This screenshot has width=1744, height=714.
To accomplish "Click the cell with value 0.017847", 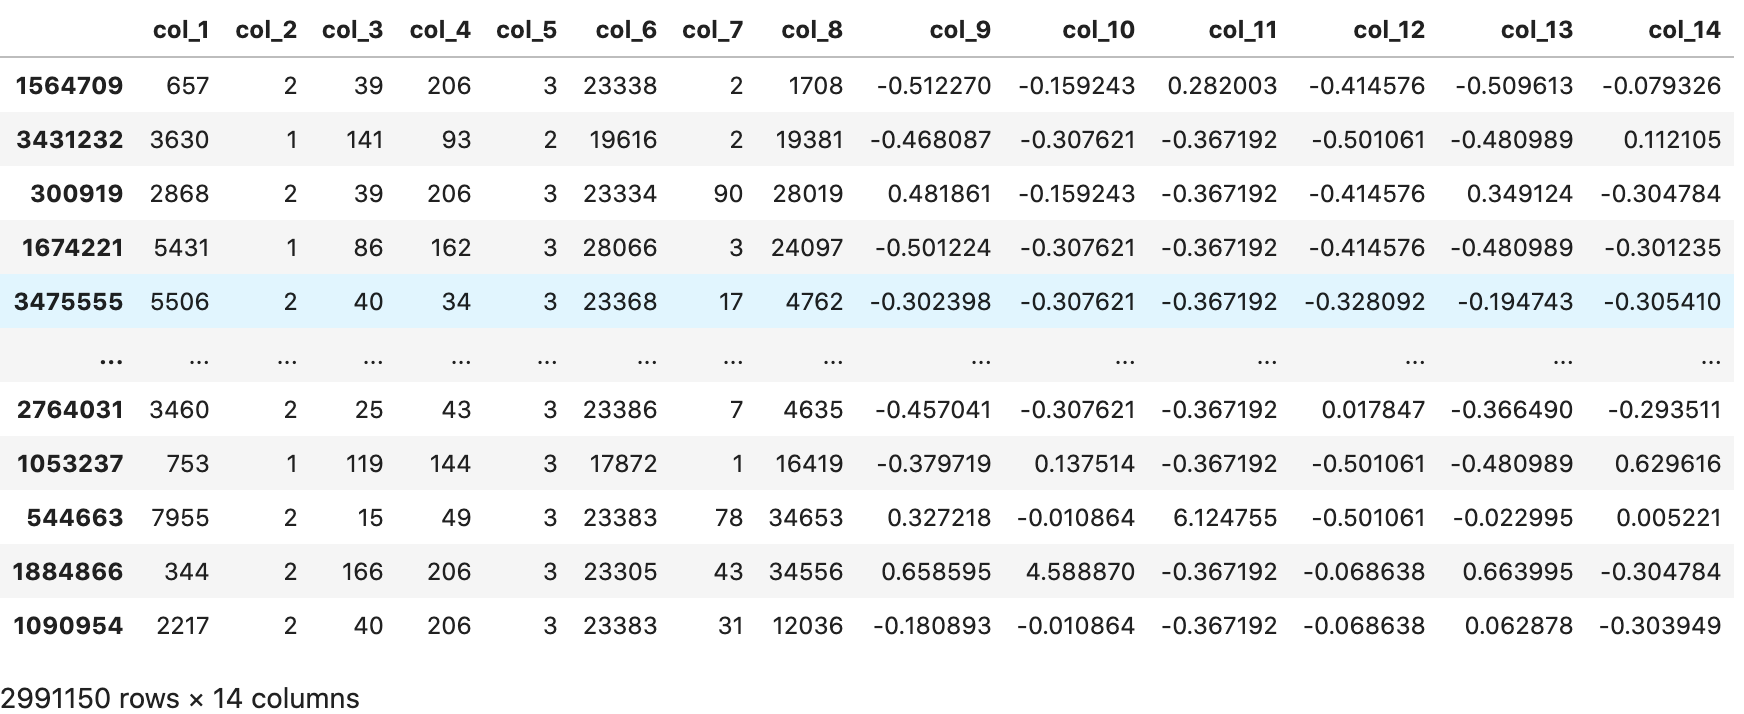I will point(1373,410).
